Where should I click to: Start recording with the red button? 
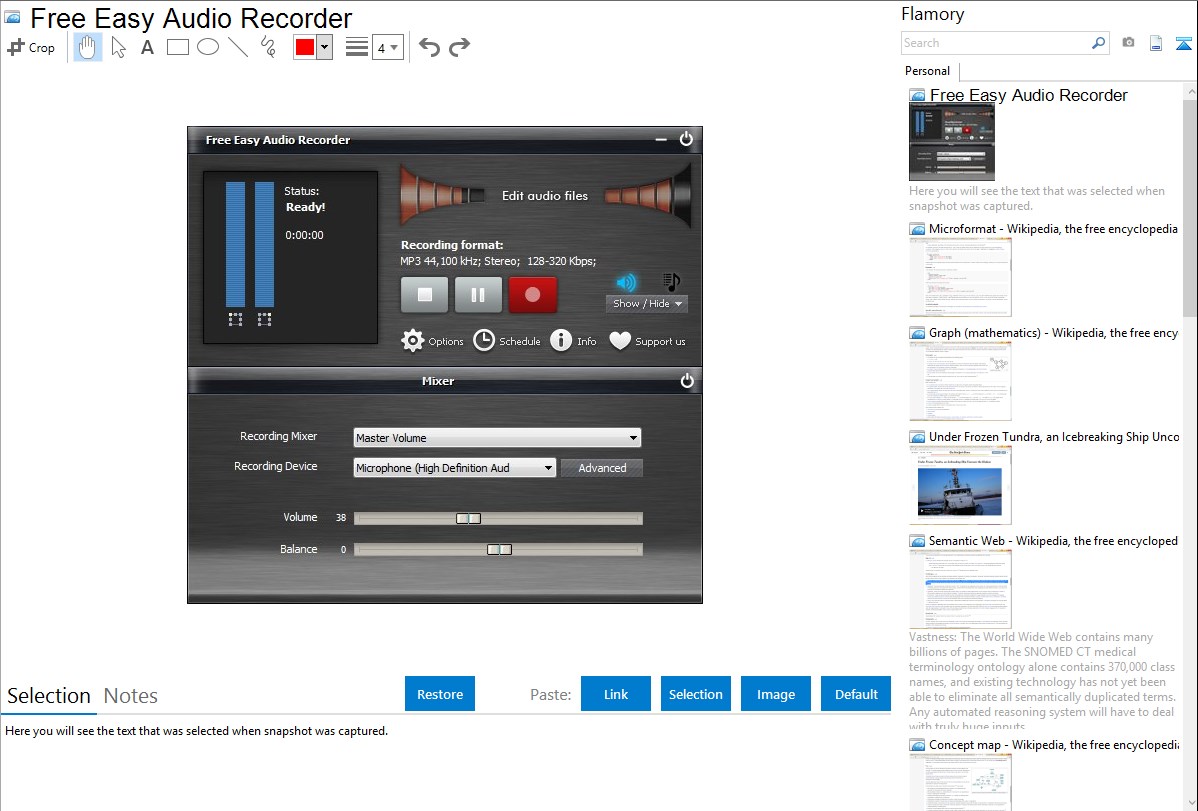point(533,294)
